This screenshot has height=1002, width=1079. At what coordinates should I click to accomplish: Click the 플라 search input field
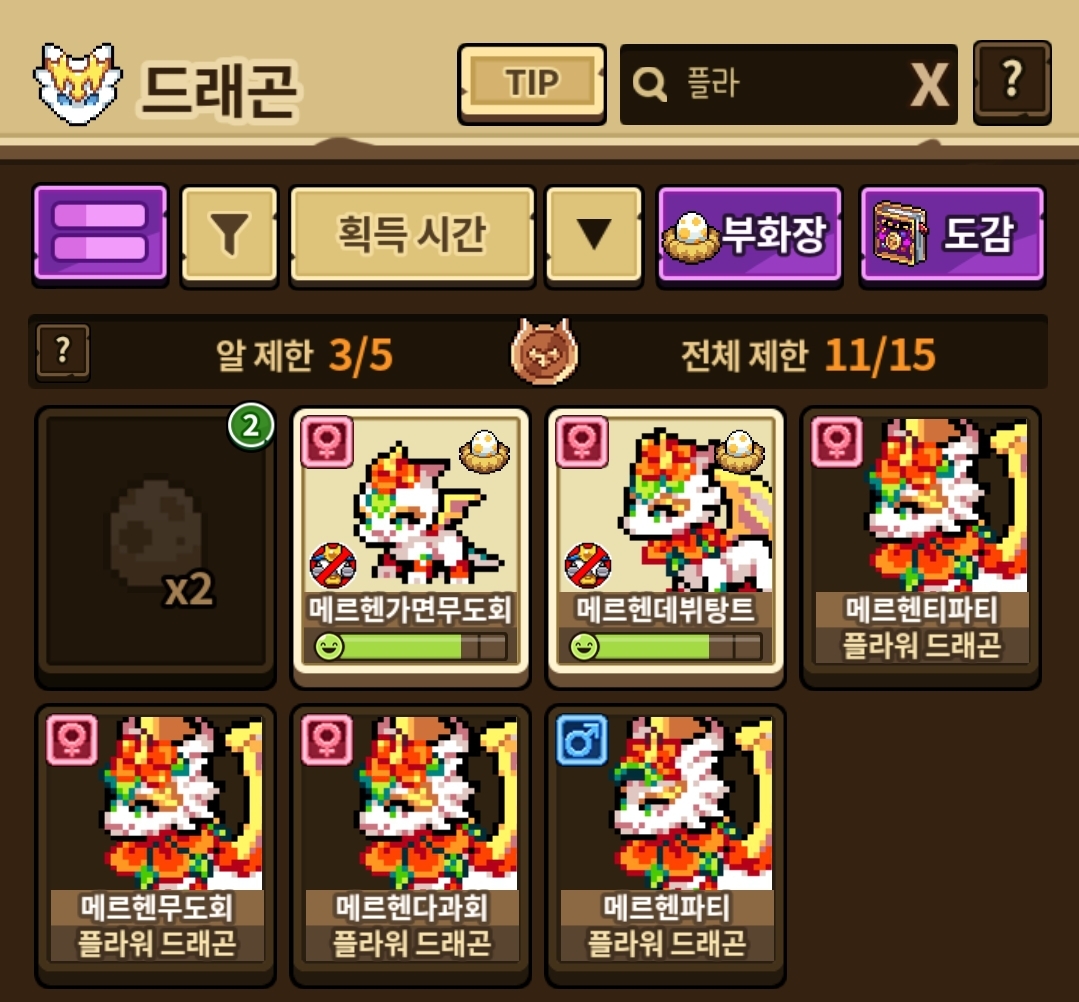pos(788,84)
